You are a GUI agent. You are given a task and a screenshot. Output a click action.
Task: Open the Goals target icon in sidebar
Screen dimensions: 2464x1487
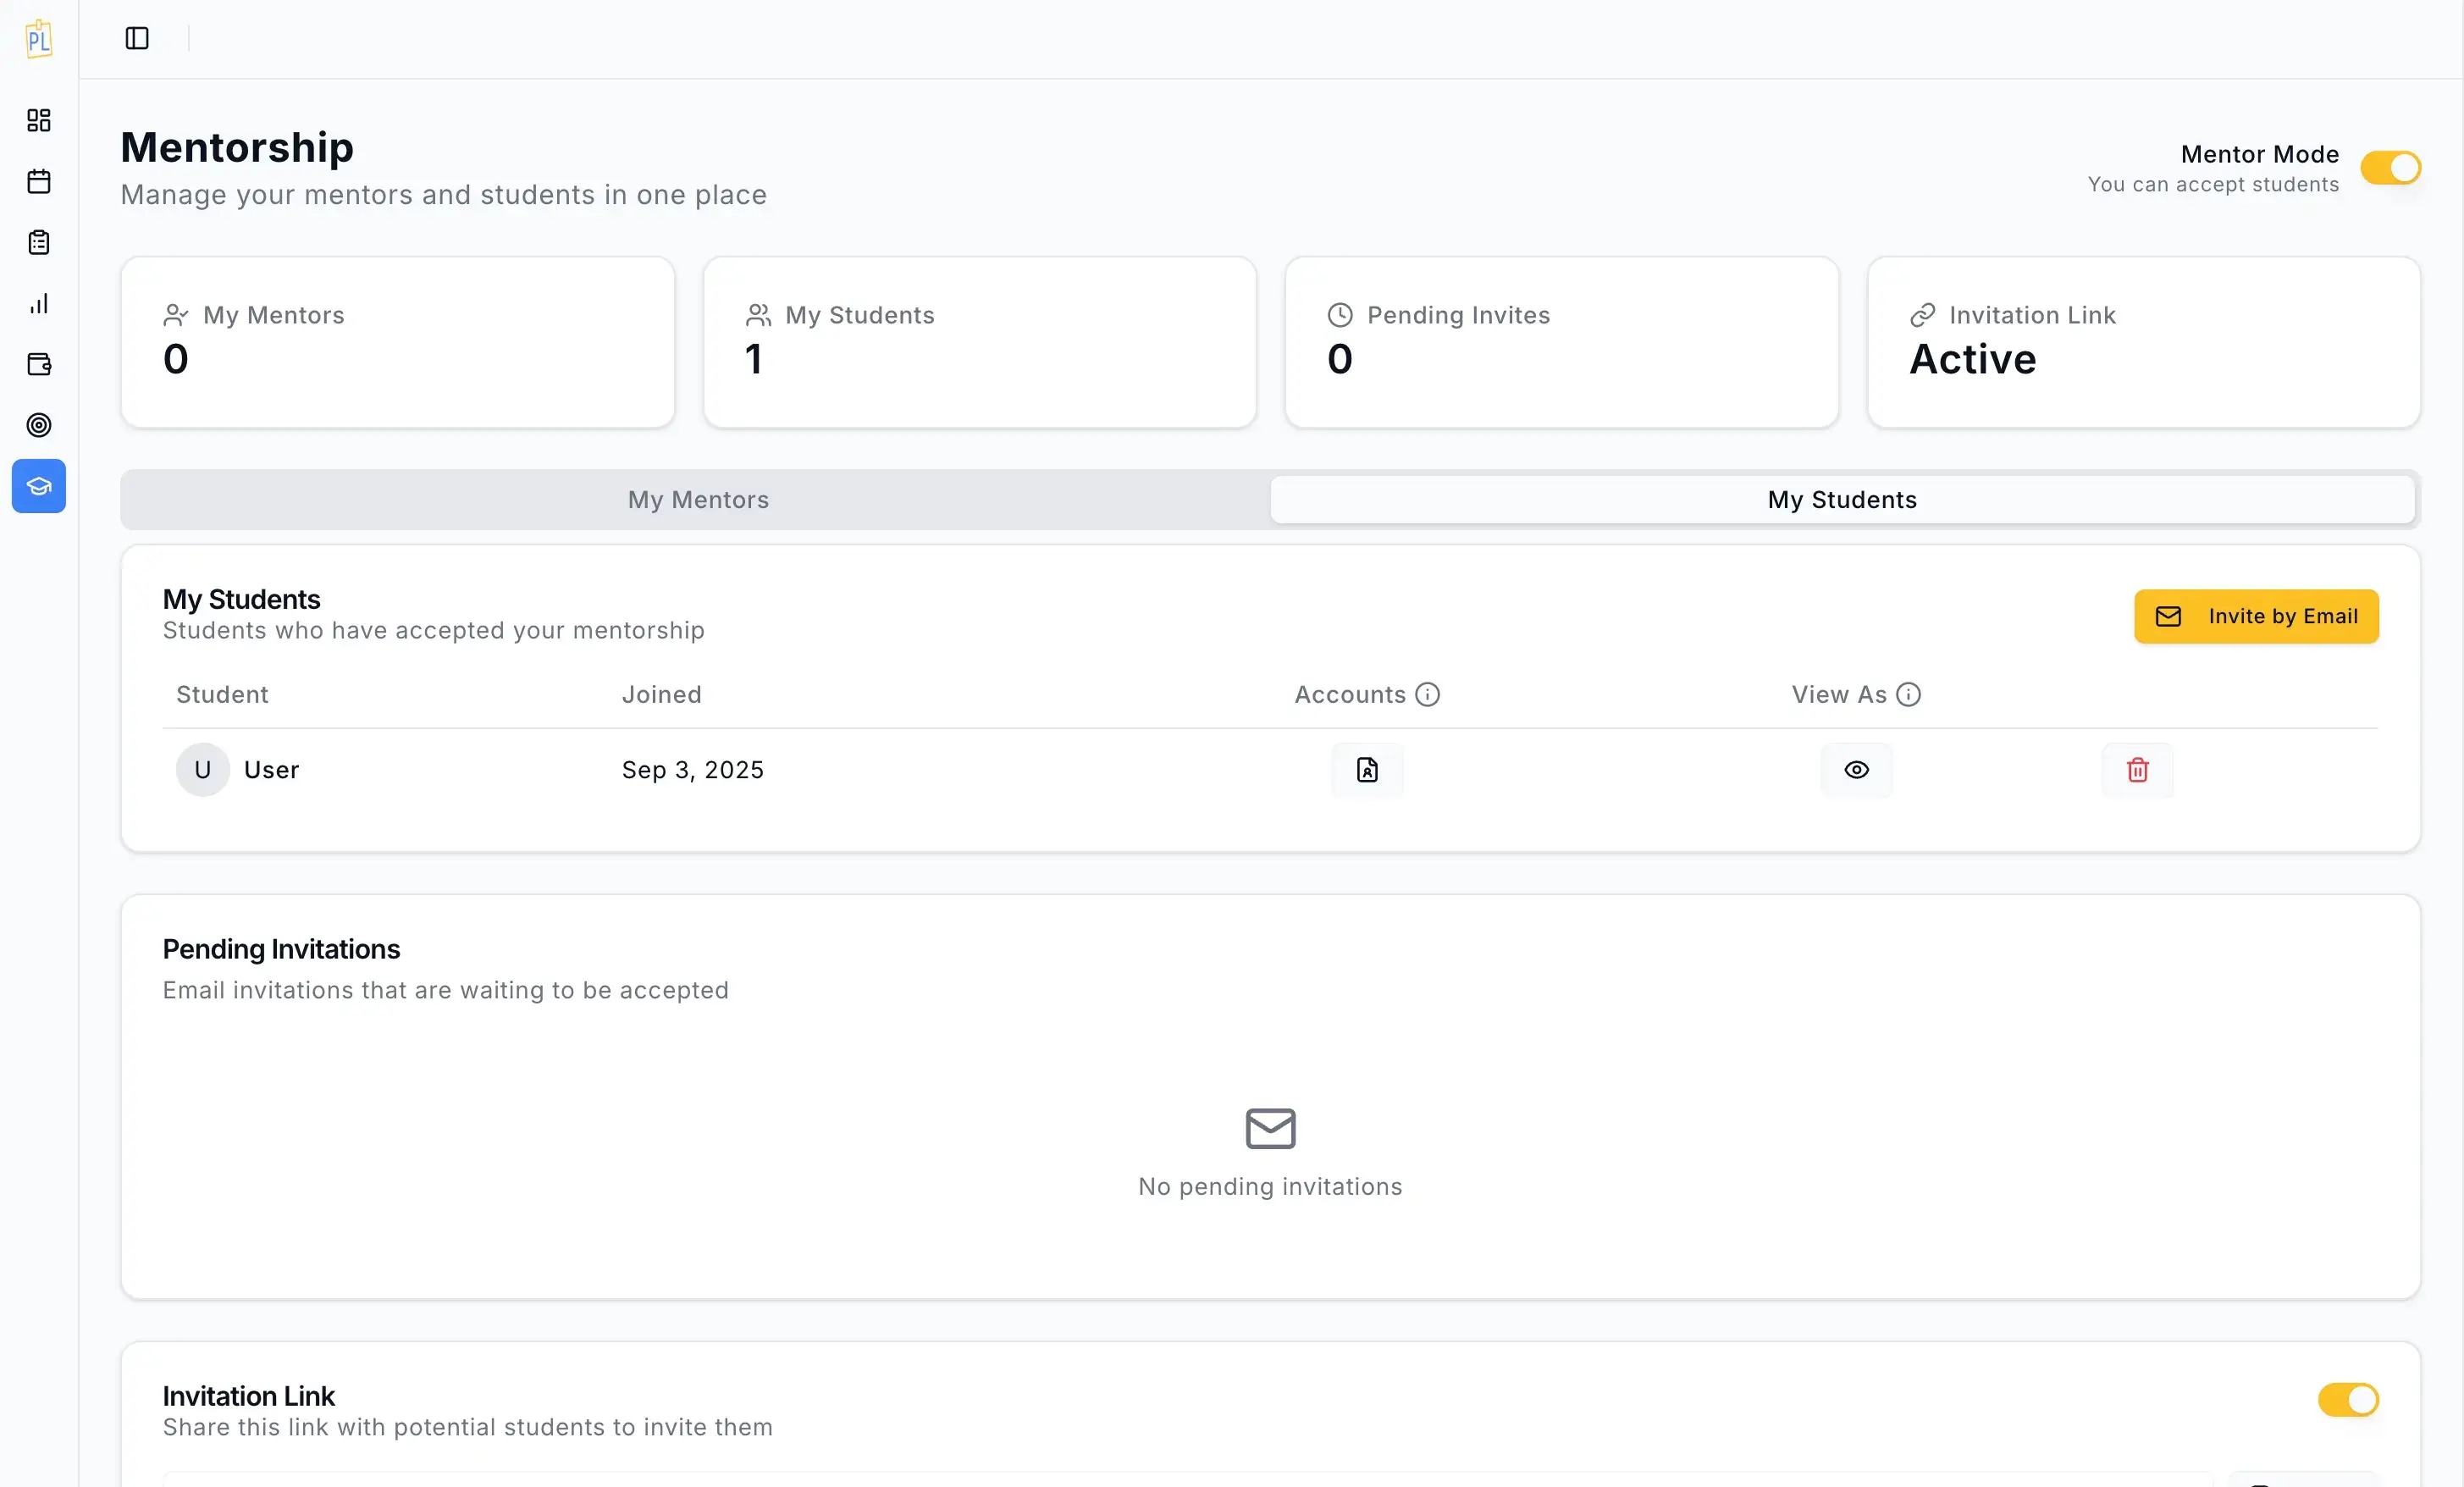click(x=38, y=425)
